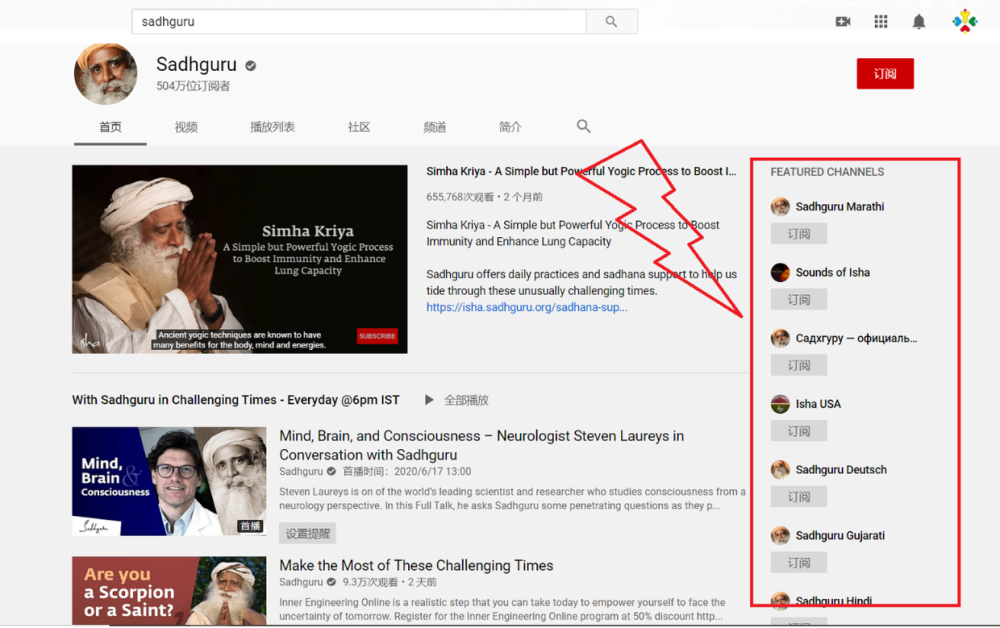Screen dimensions: 1000x628
Task: Open the create video camera icon
Action: (x=843, y=22)
